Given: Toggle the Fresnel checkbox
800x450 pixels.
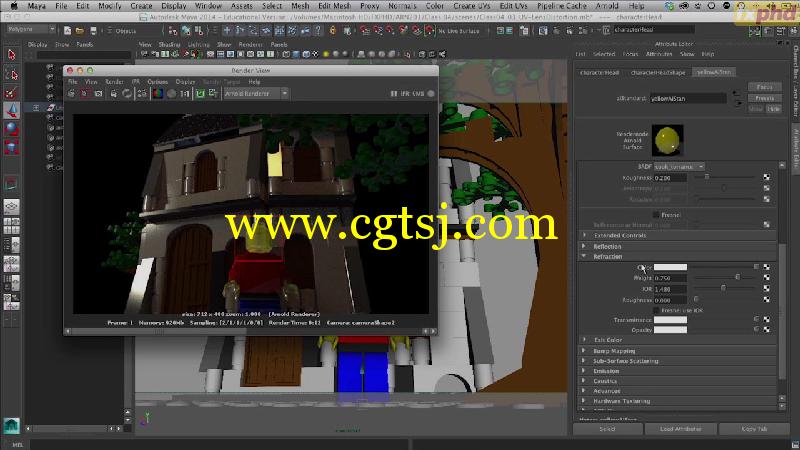Looking at the screenshot, I should [656, 215].
